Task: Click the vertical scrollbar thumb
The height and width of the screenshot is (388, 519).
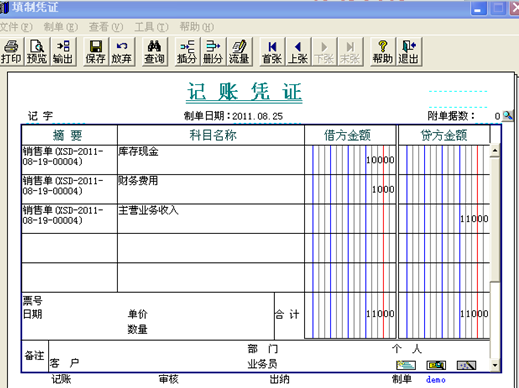Action: [x=495, y=219]
